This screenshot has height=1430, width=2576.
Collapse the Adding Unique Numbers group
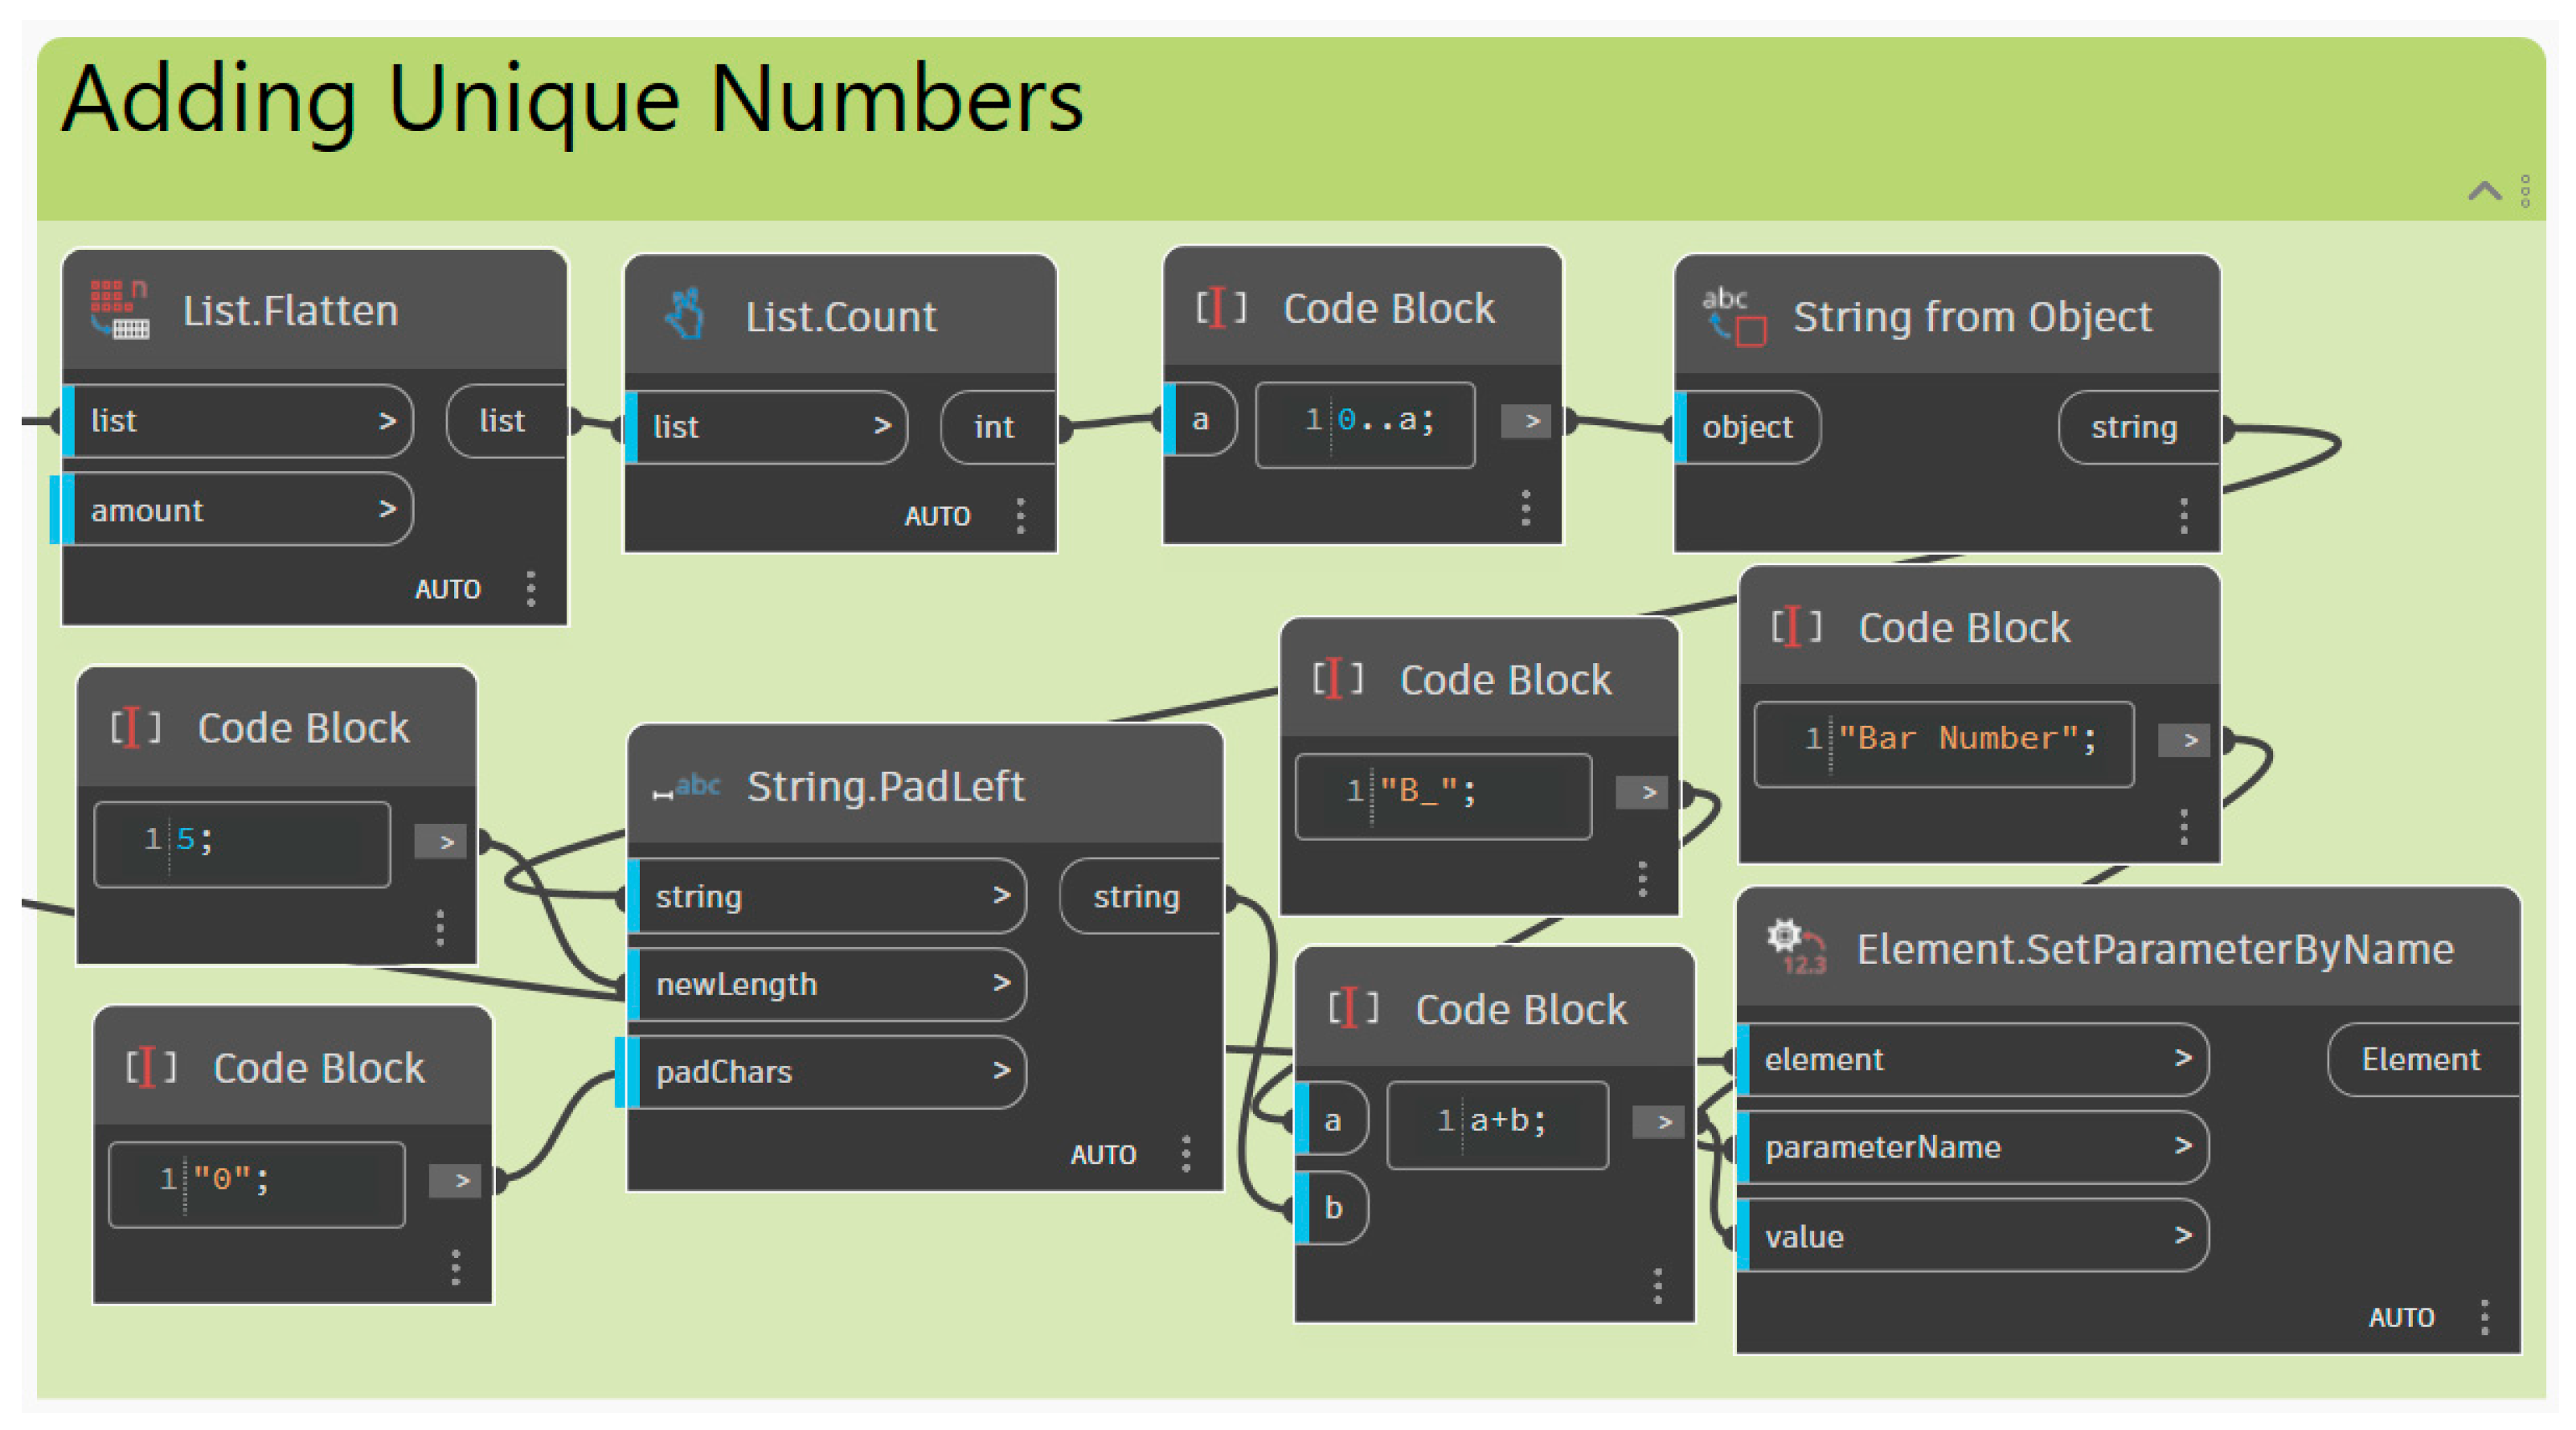tap(2485, 190)
